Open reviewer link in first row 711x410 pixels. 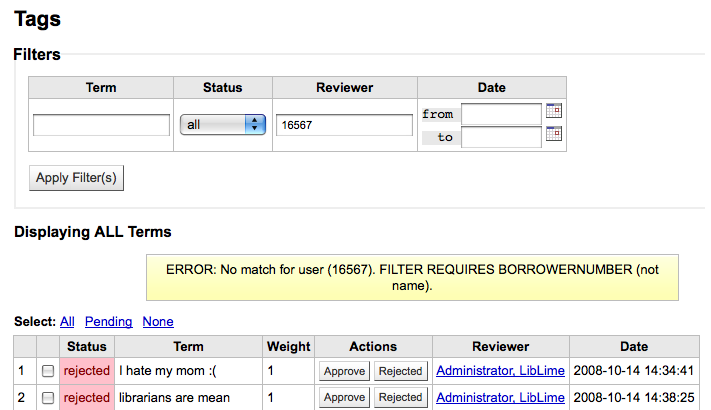coord(500,371)
